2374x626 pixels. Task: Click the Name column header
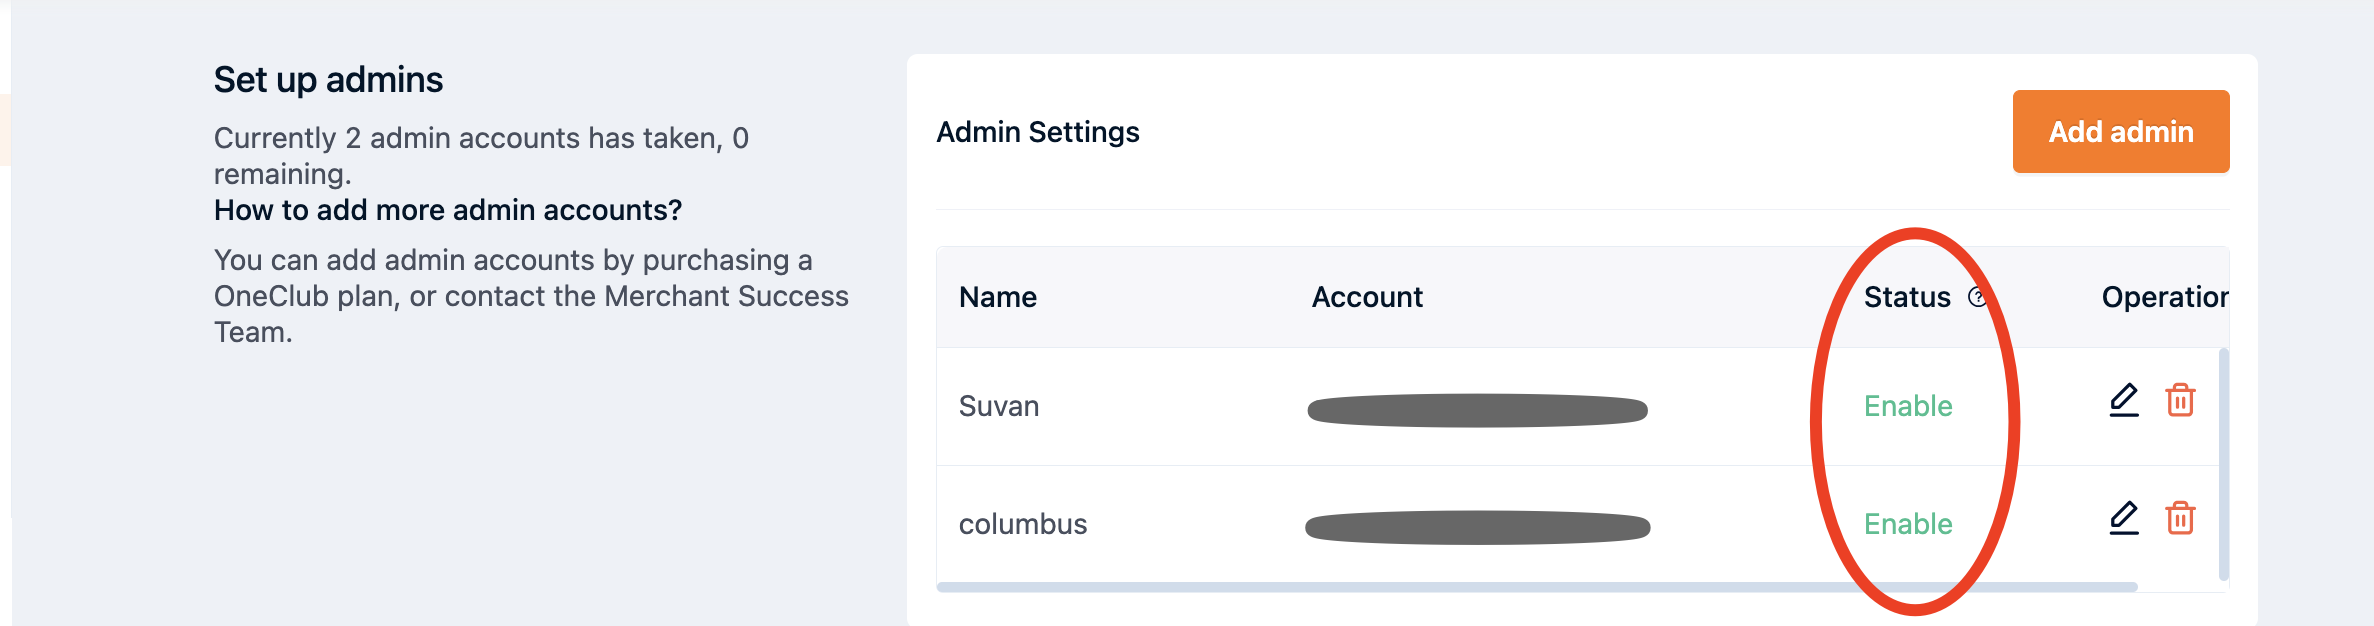point(997,297)
